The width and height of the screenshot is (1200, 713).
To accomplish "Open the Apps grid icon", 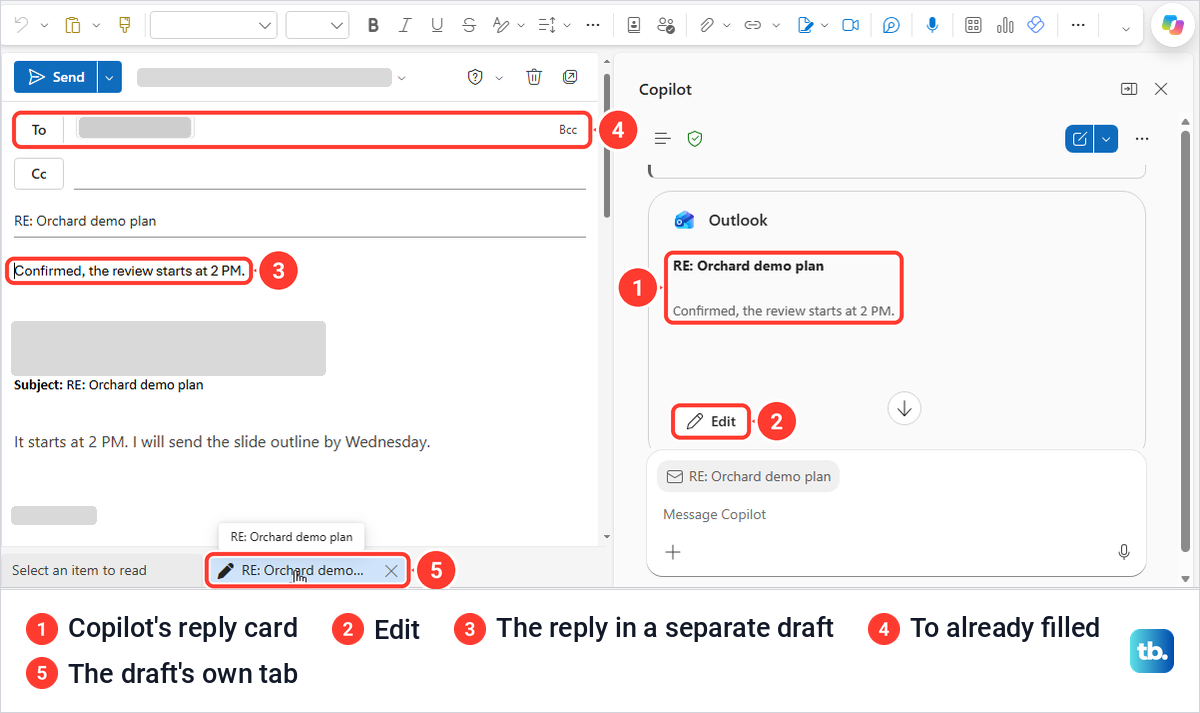I will point(973,25).
